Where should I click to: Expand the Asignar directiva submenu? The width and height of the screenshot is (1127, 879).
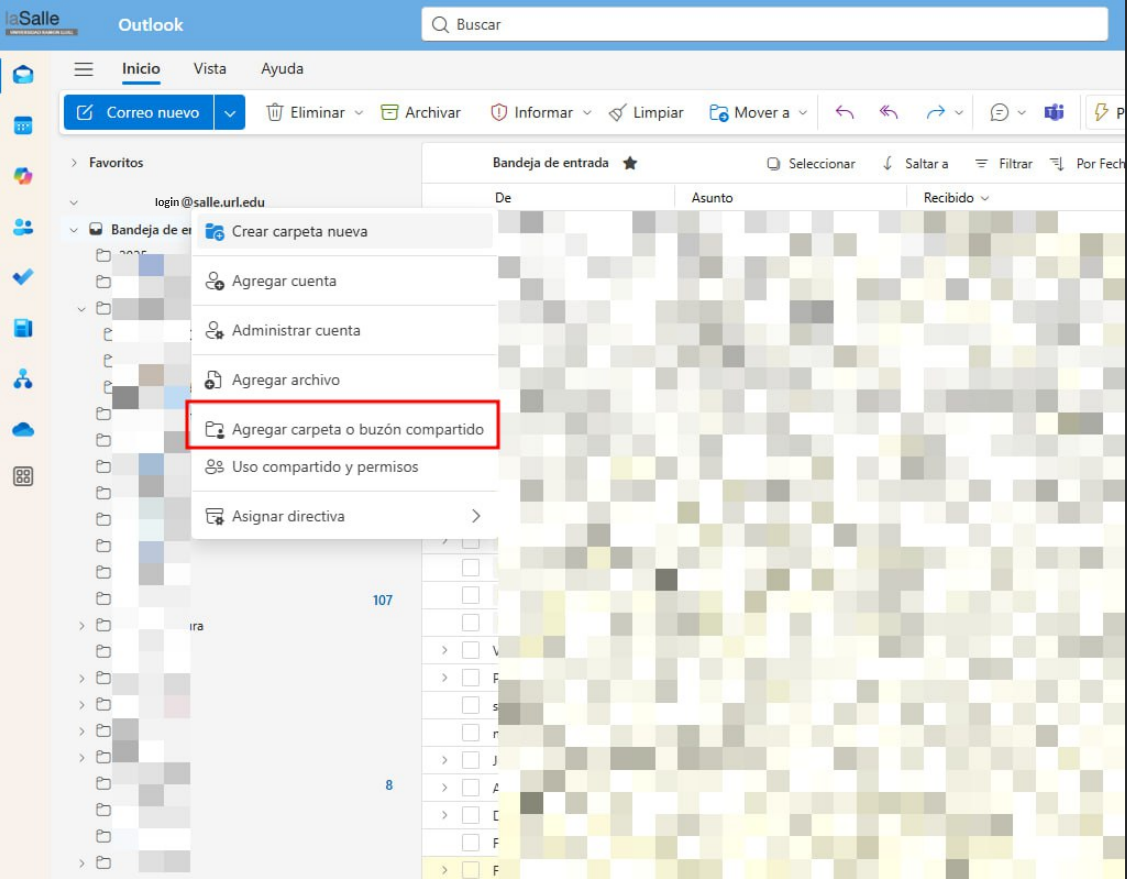(x=476, y=516)
